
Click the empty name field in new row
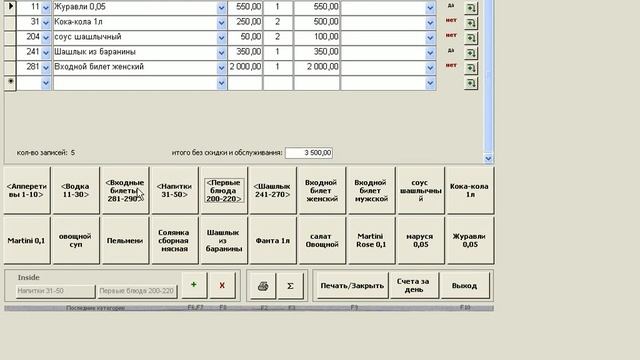[135, 83]
